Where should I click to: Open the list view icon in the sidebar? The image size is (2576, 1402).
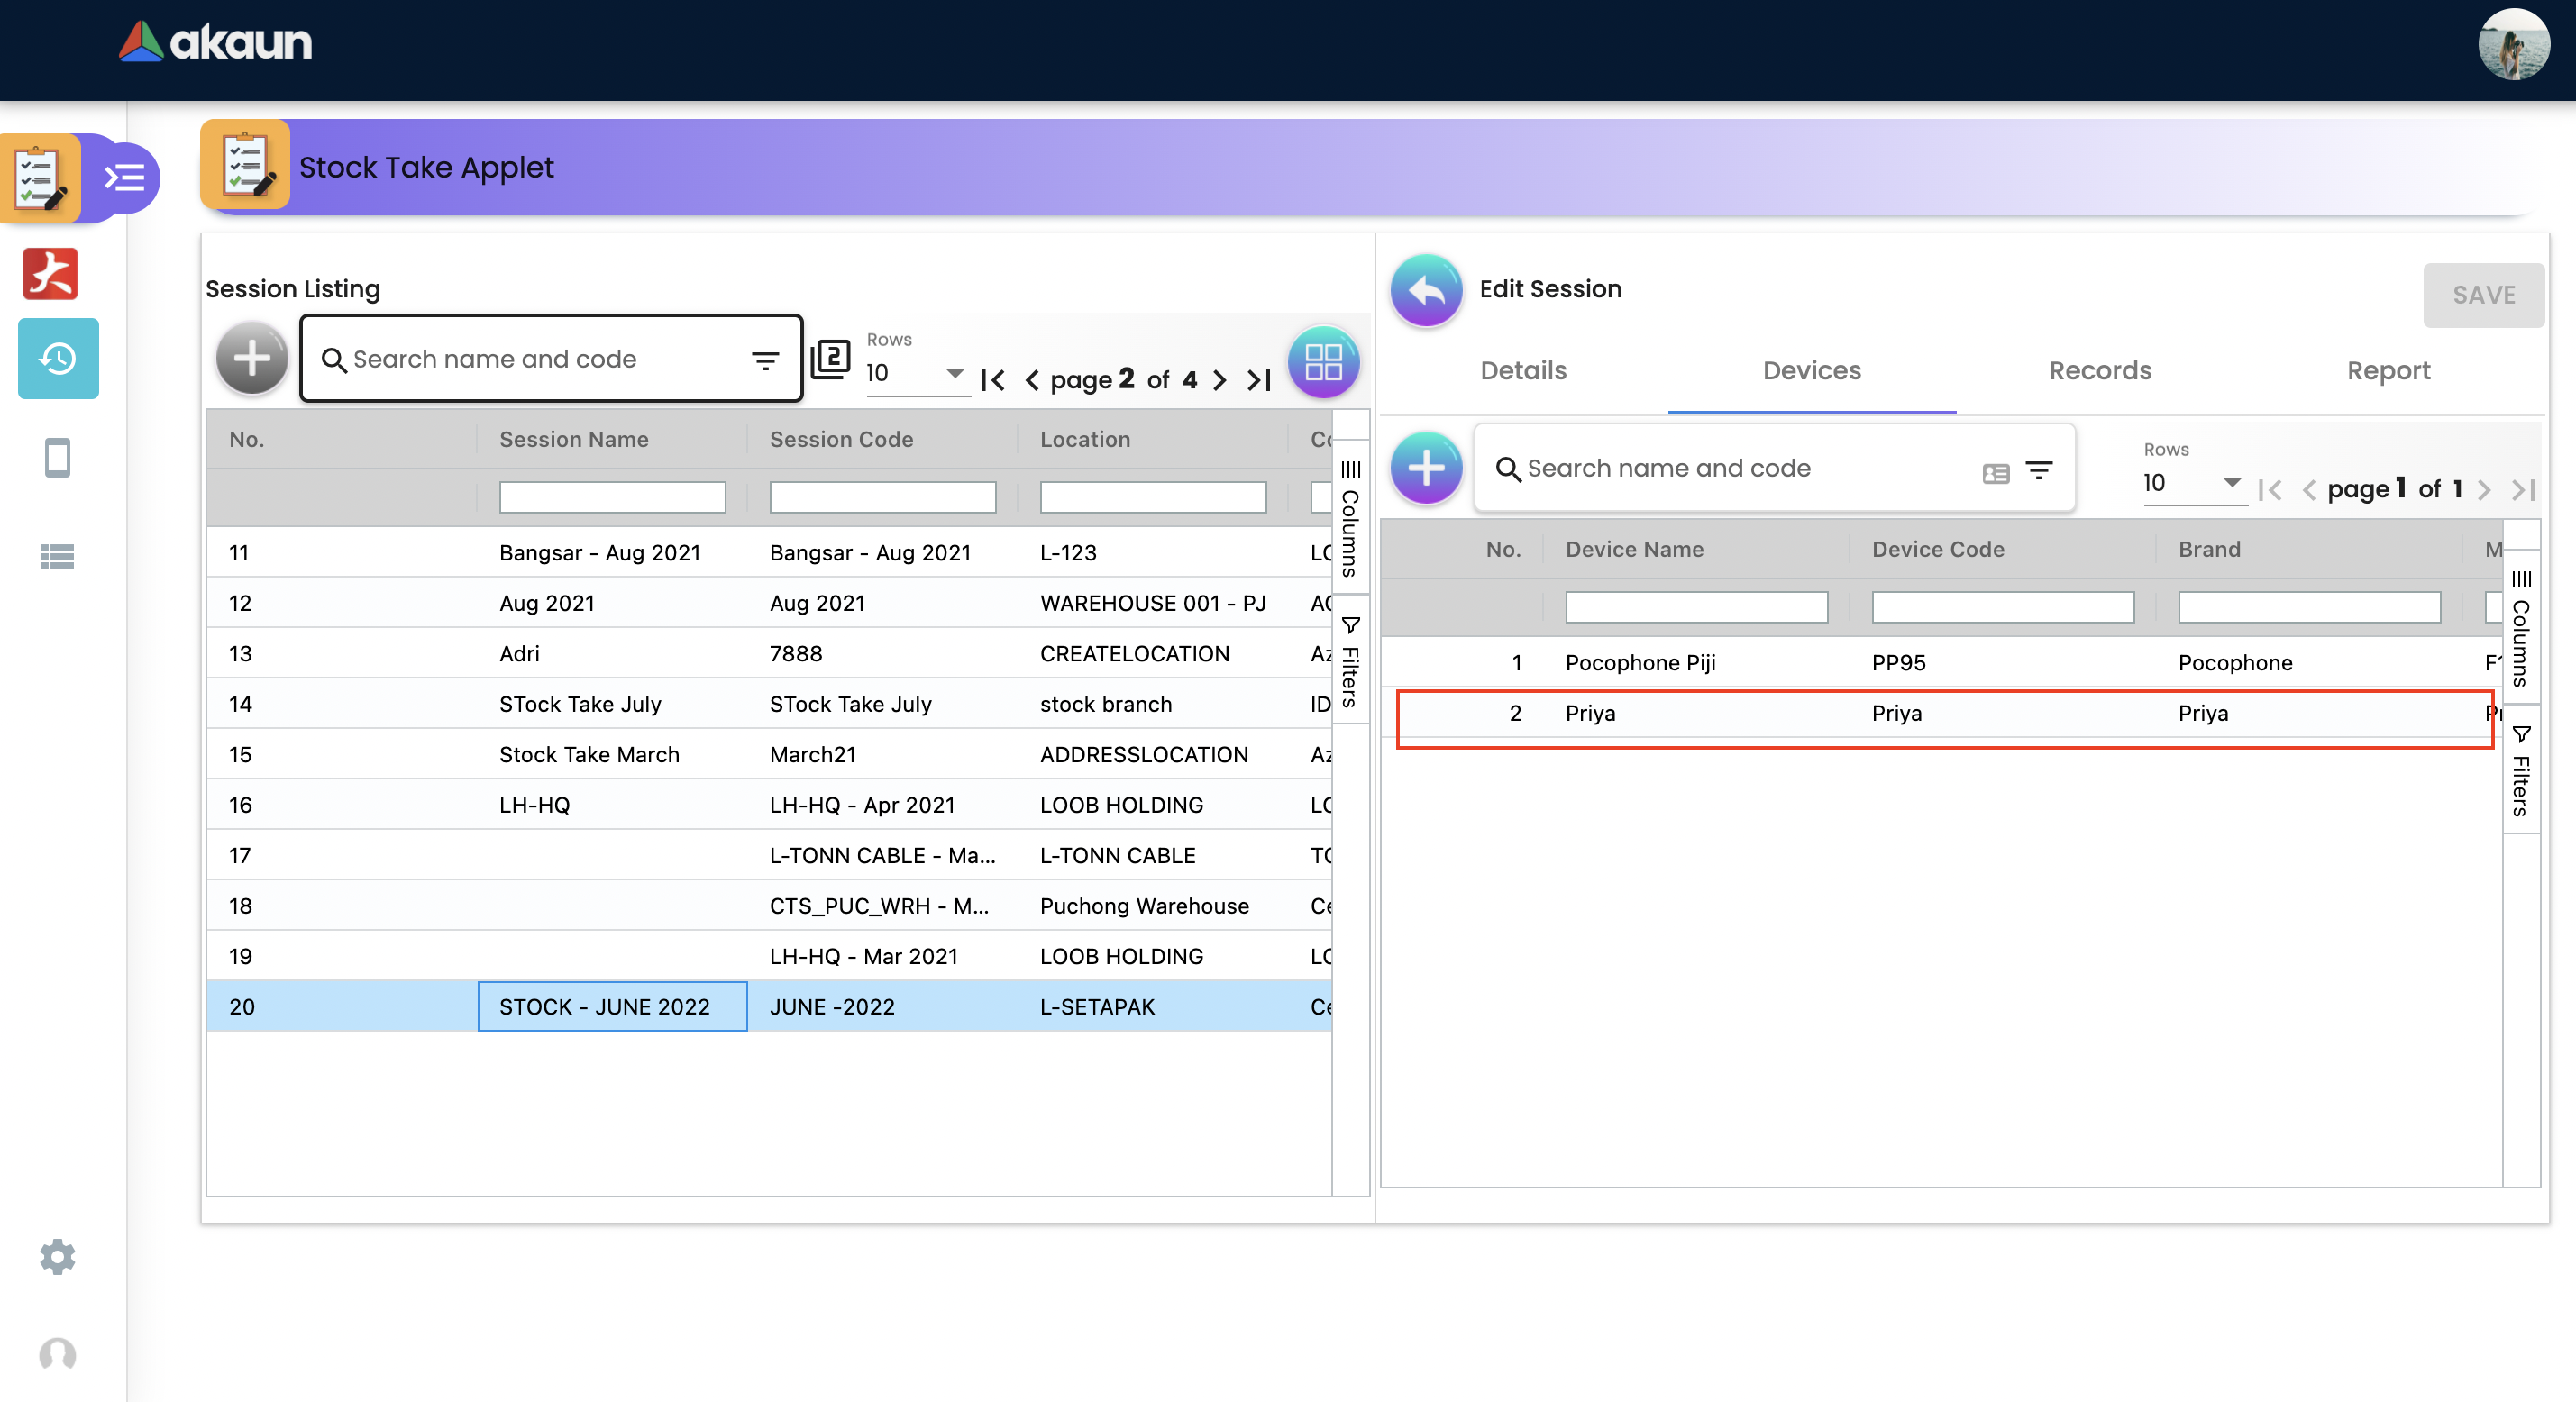point(58,556)
